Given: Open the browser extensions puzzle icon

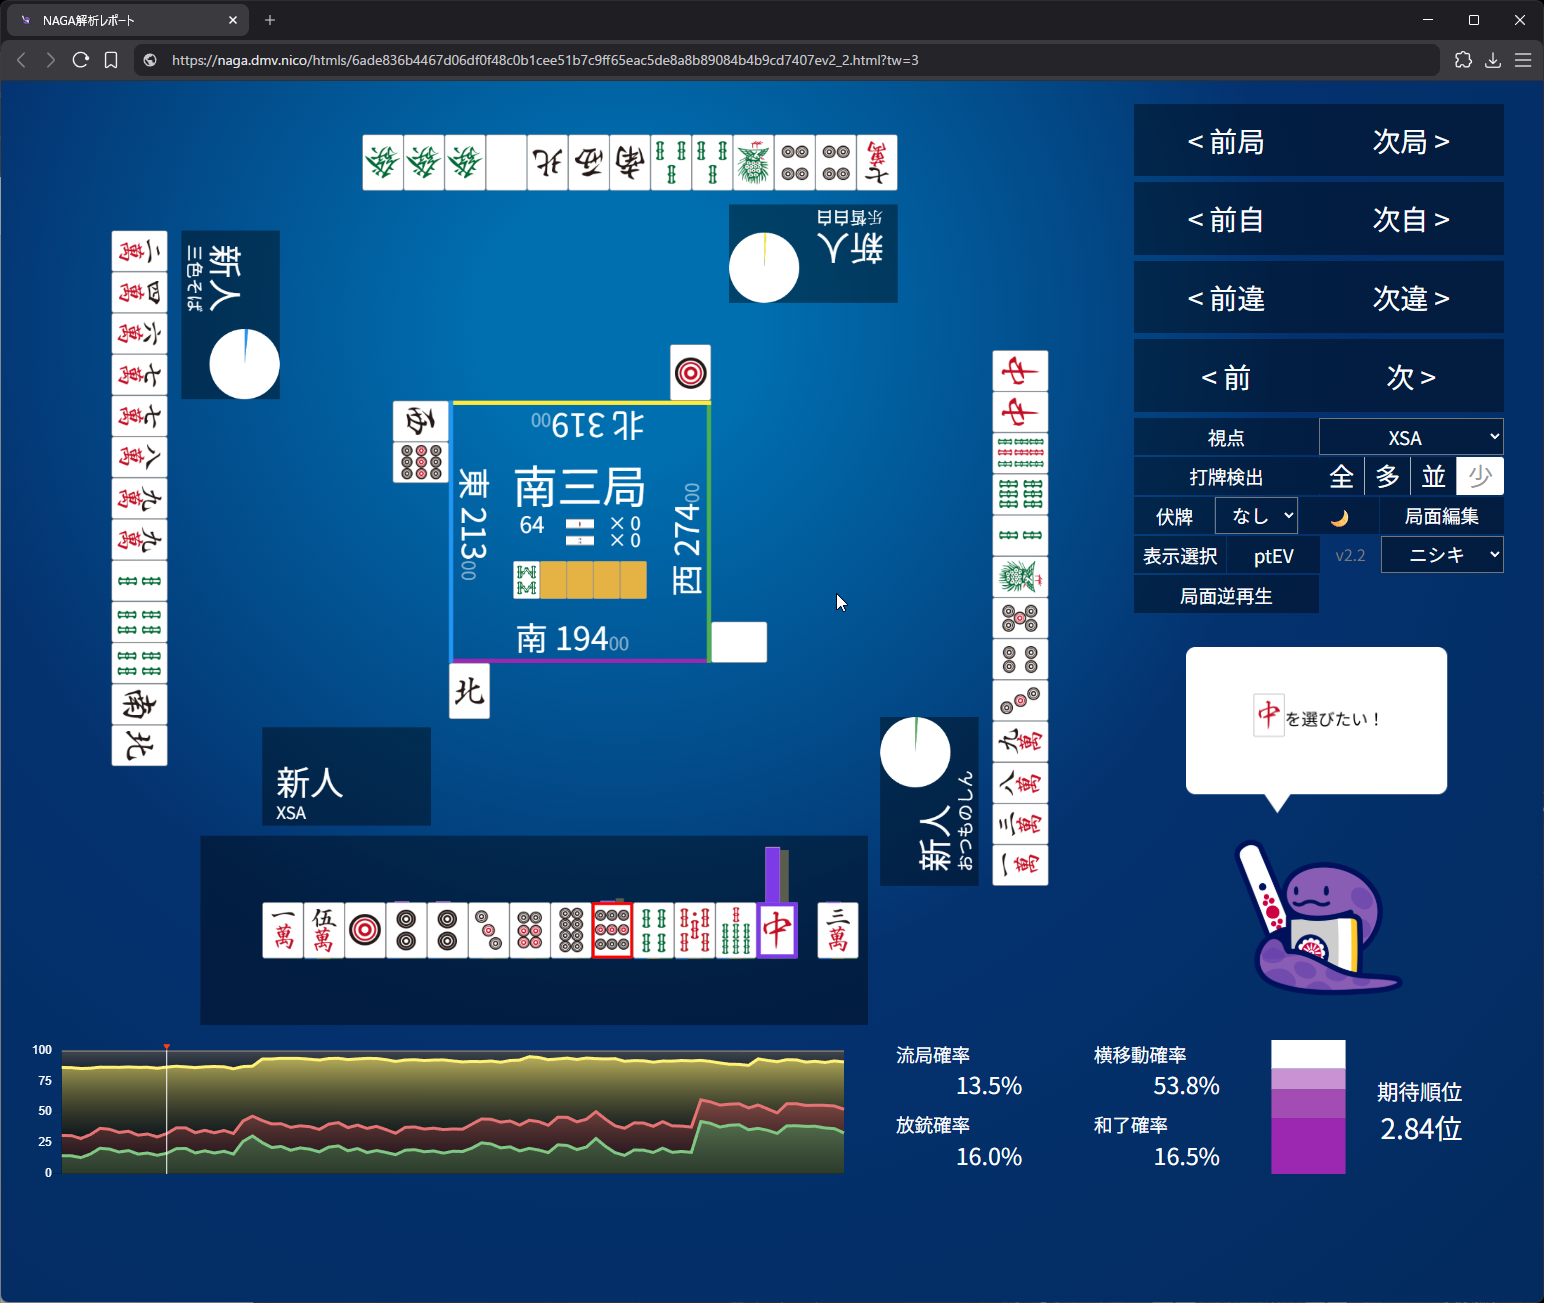Looking at the screenshot, I should (x=1463, y=60).
